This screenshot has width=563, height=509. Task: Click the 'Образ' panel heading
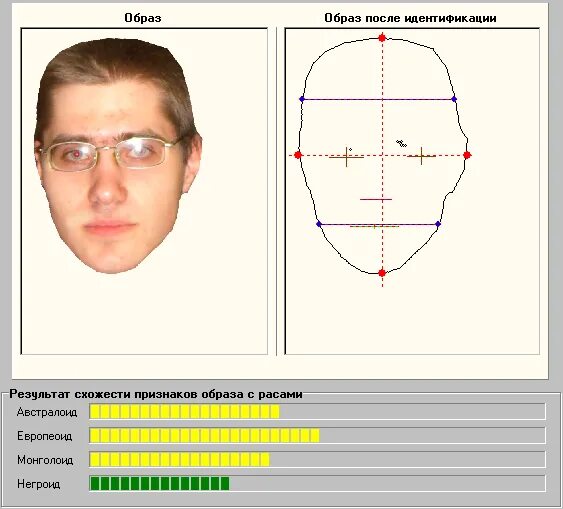point(143,18)
